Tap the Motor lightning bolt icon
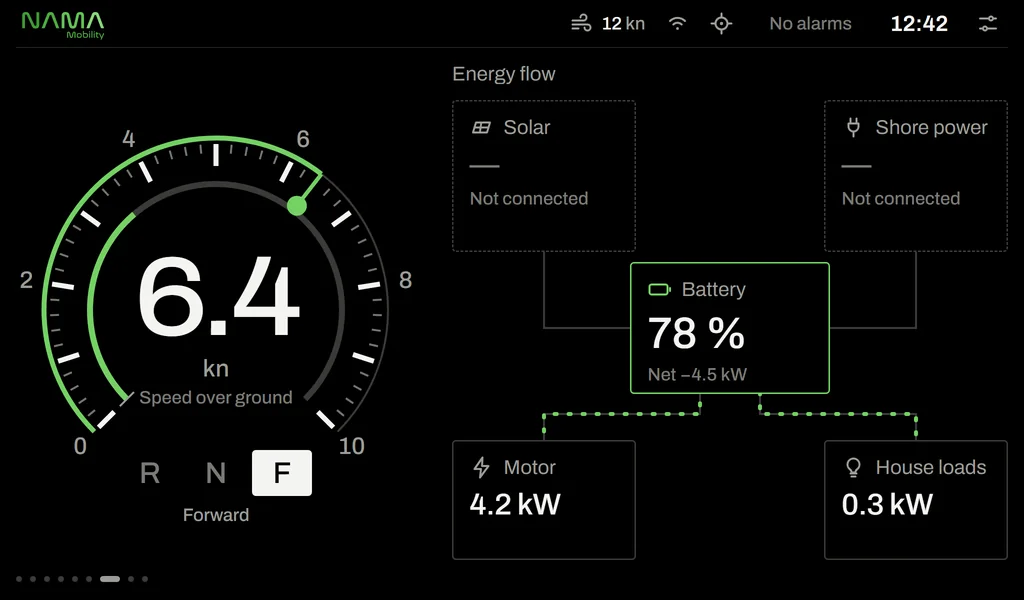1024x600 pixels. point(481,467)
